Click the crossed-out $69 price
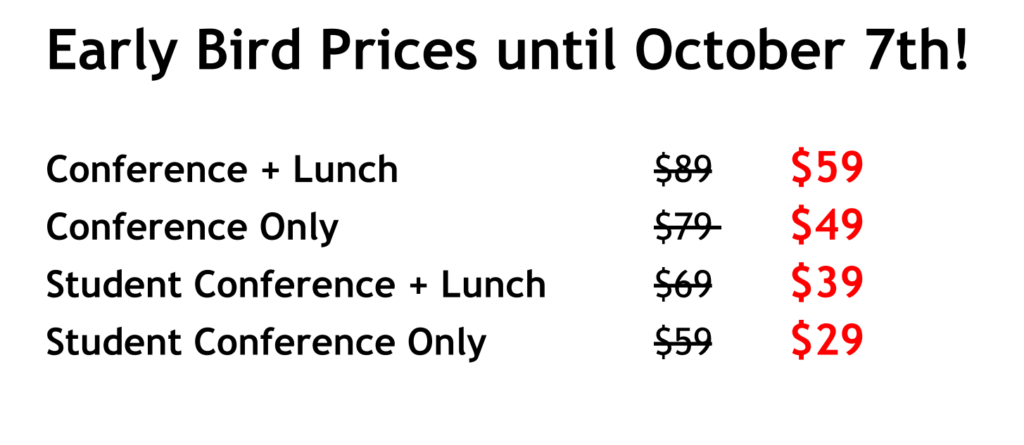The image size is (1024, 445). [x=683, y=286]
